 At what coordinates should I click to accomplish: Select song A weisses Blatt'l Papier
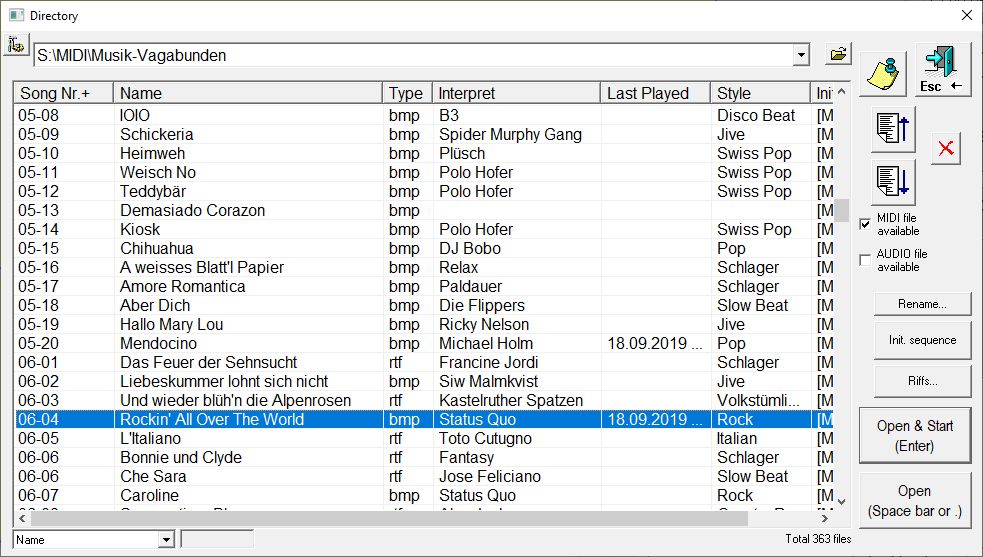202,267
